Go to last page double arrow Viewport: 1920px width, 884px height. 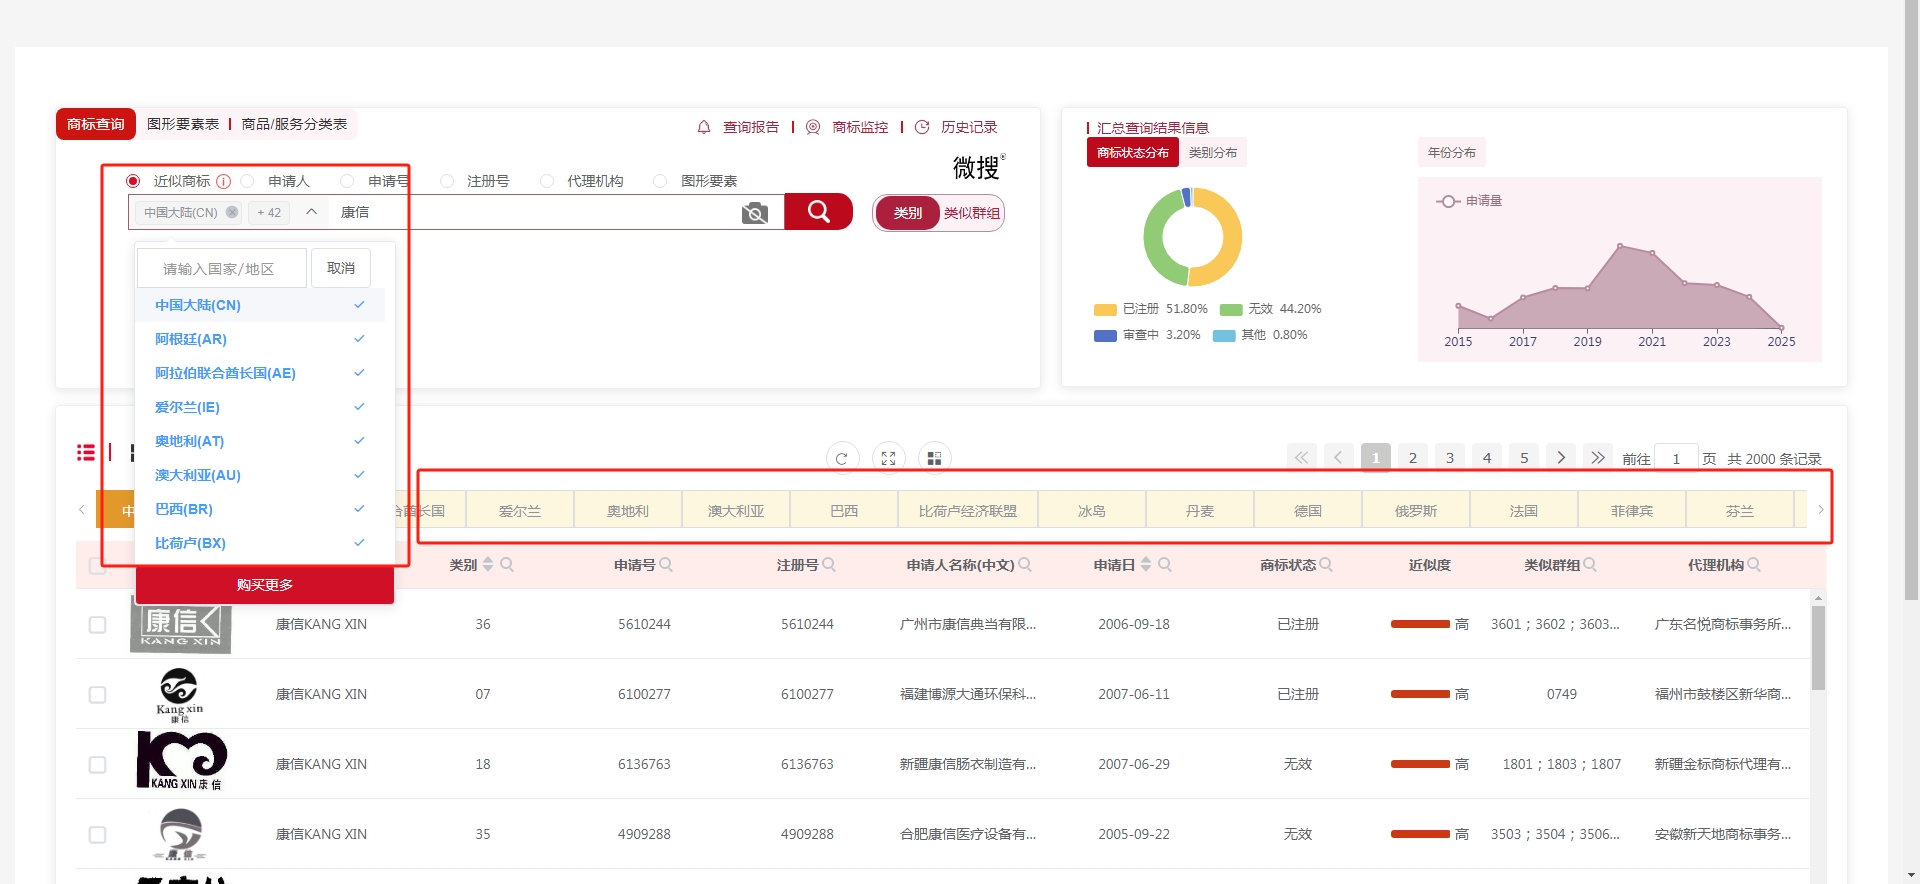pyautogui.click(x=1598, y=457)
